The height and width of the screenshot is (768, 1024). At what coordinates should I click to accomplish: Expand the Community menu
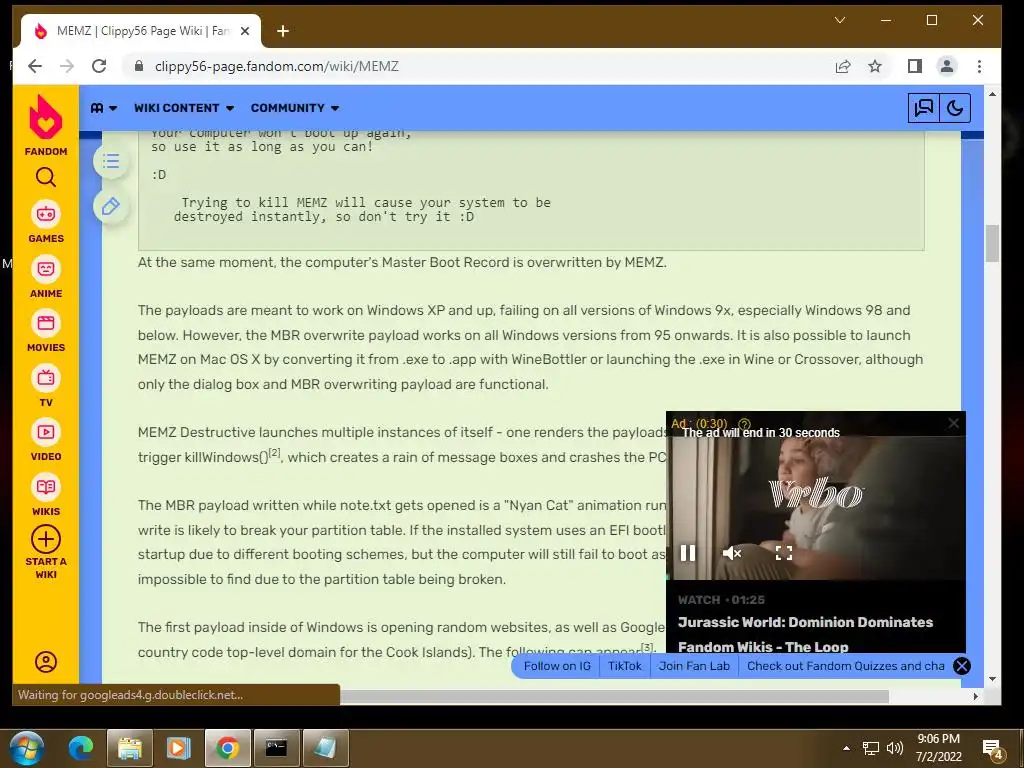point(295,108)
